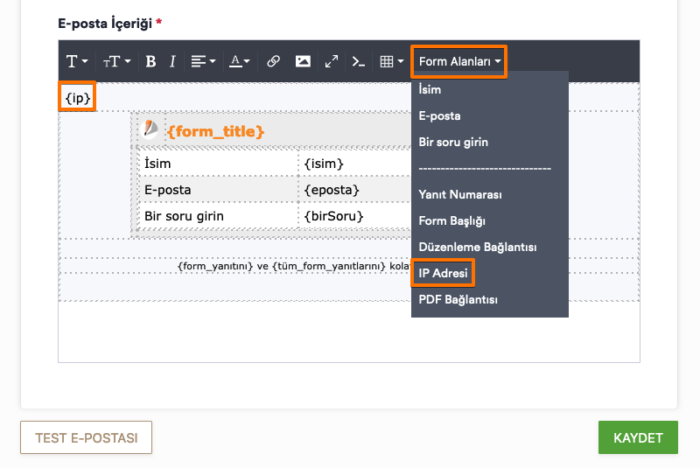Open the paragraph format T dropdown
The image size is (700, 468).
click(x=77, y=61)
